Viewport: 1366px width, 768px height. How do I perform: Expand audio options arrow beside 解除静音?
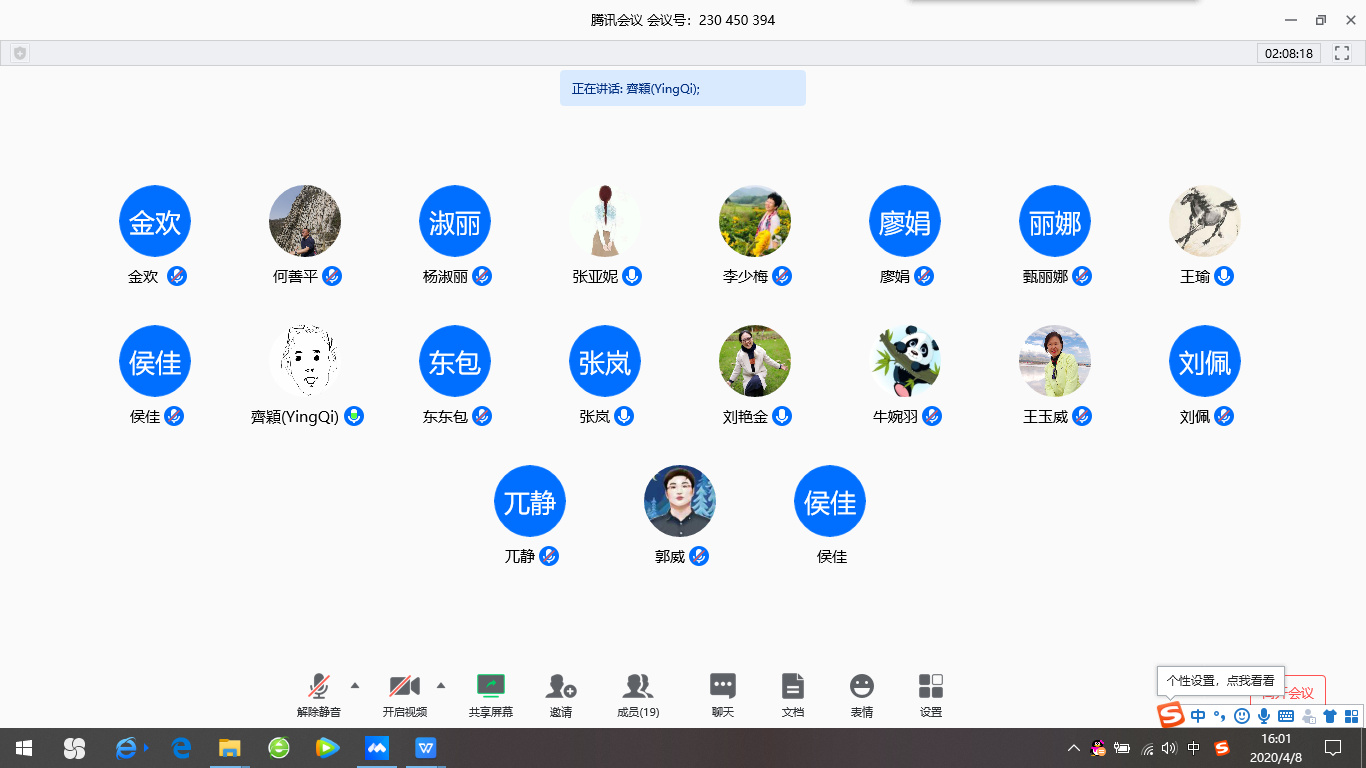355,685
